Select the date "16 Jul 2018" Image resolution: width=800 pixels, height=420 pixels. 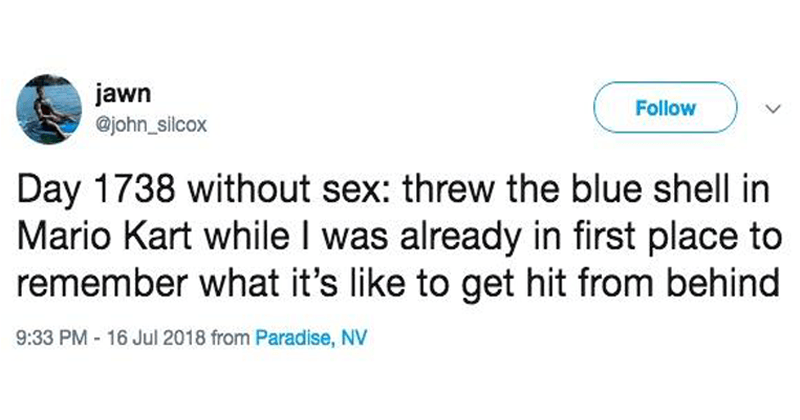point(156,337)
